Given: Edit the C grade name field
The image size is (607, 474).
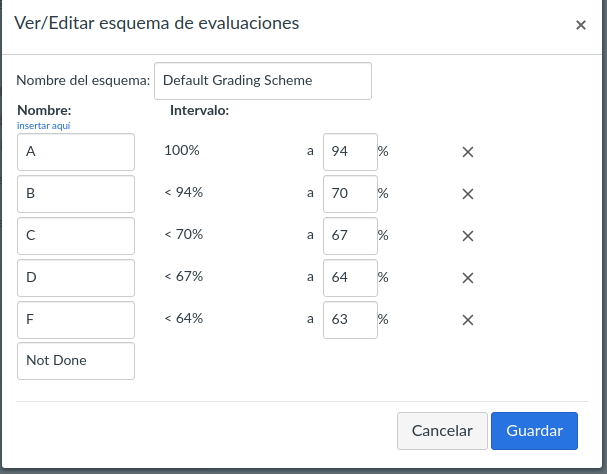Looking at the screenshot, I should tap(76, 236).
